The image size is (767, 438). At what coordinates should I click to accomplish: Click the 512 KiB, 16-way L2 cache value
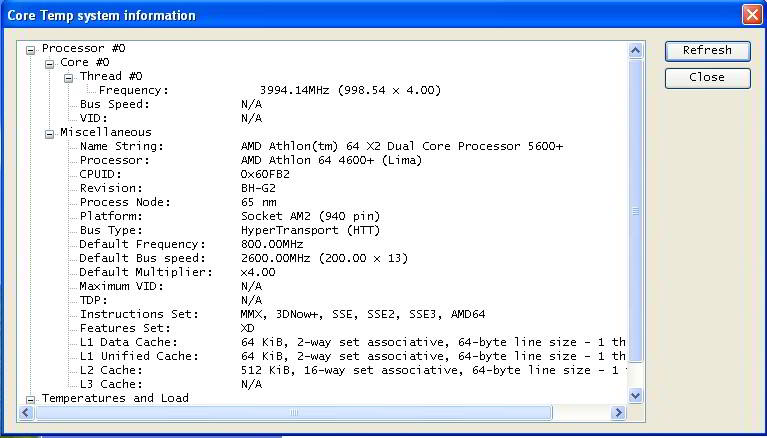pos(433,370)
